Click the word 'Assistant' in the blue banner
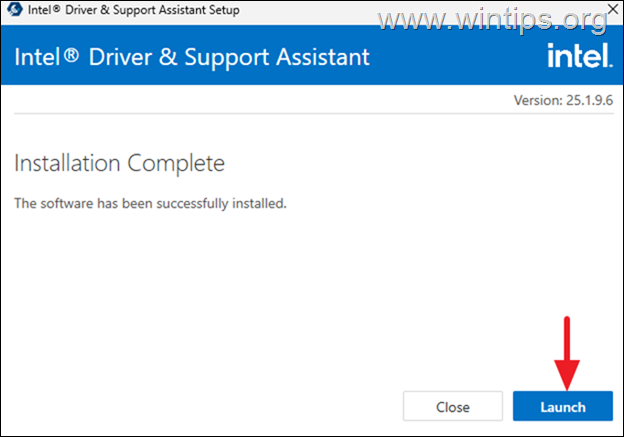 pos(323,57)
